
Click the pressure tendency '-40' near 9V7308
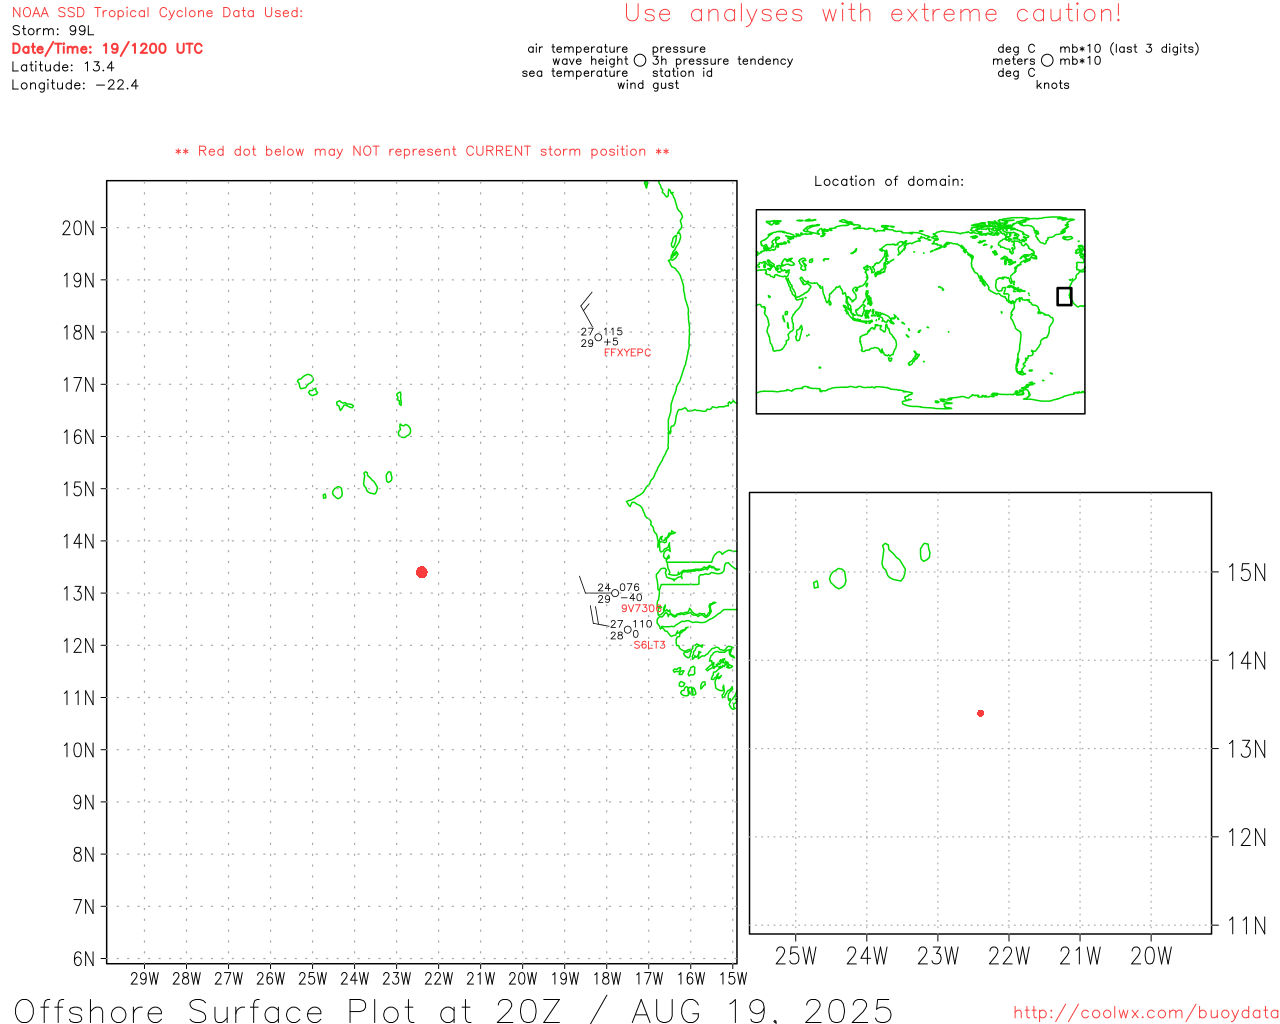click(632, 598)
